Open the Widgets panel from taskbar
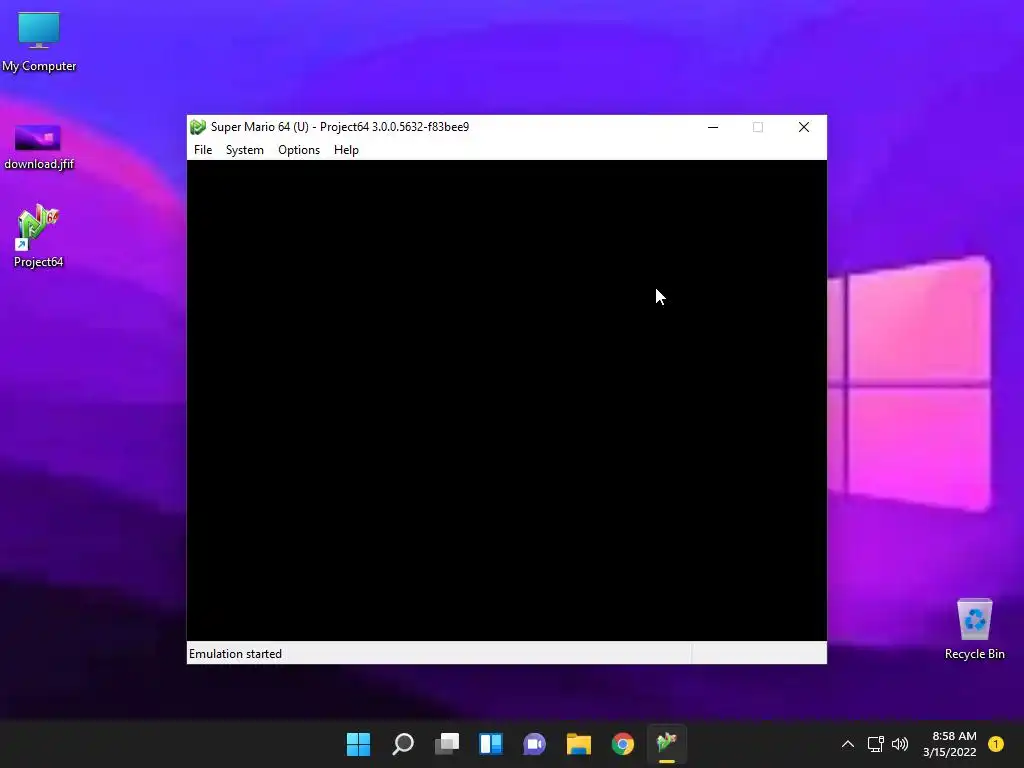Screen dimensions: 1024x768 [490, 744]
